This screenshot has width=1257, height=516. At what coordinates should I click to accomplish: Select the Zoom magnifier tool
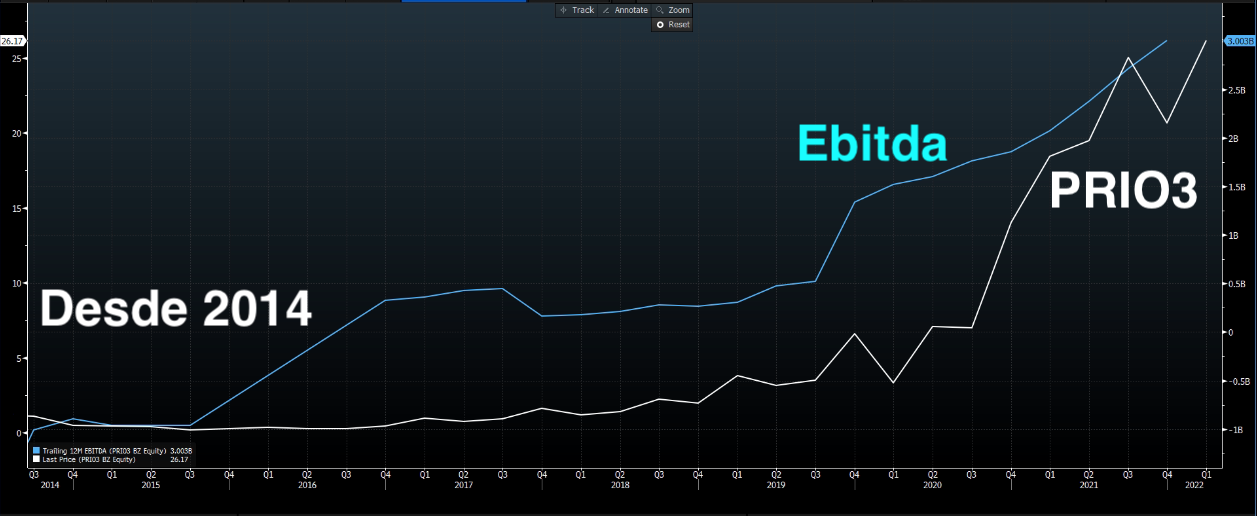coord(673,10)
